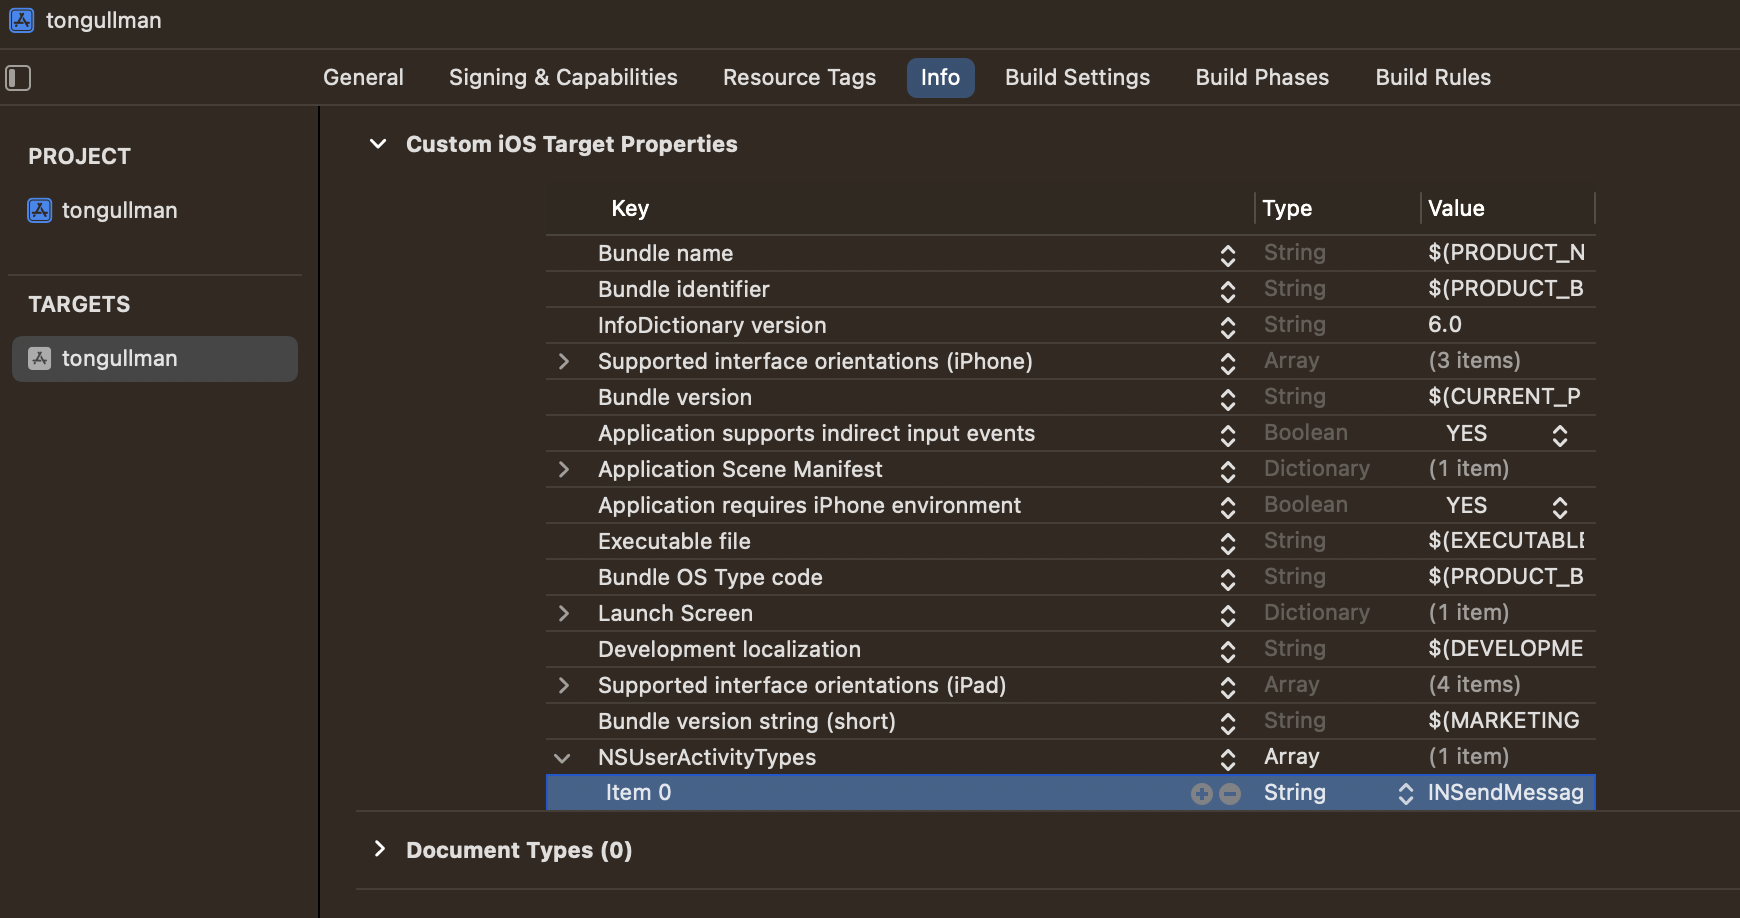
Task: Open the YES dropdown for Application supports indirect input events
Action: click(x=1560, y=434)
